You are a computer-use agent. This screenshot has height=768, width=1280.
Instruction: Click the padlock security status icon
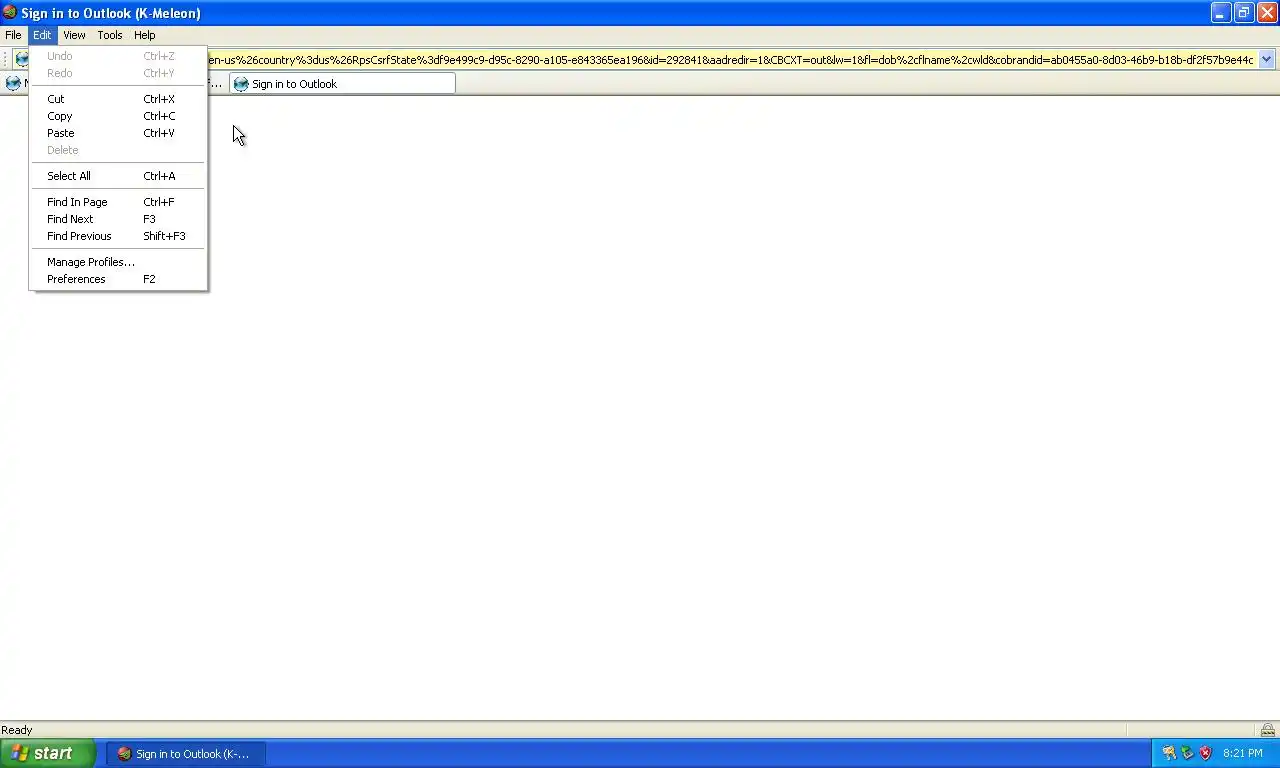tap(1268, 730)
